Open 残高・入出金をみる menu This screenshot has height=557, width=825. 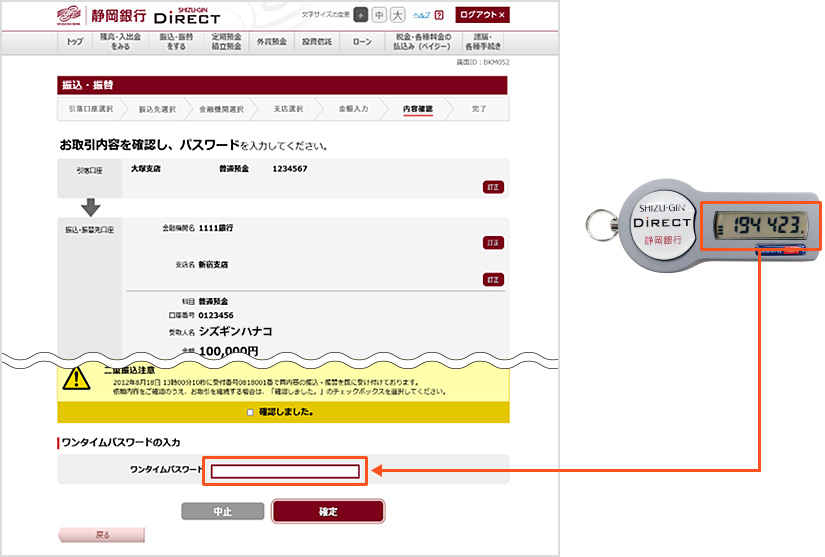click(120, 42)
